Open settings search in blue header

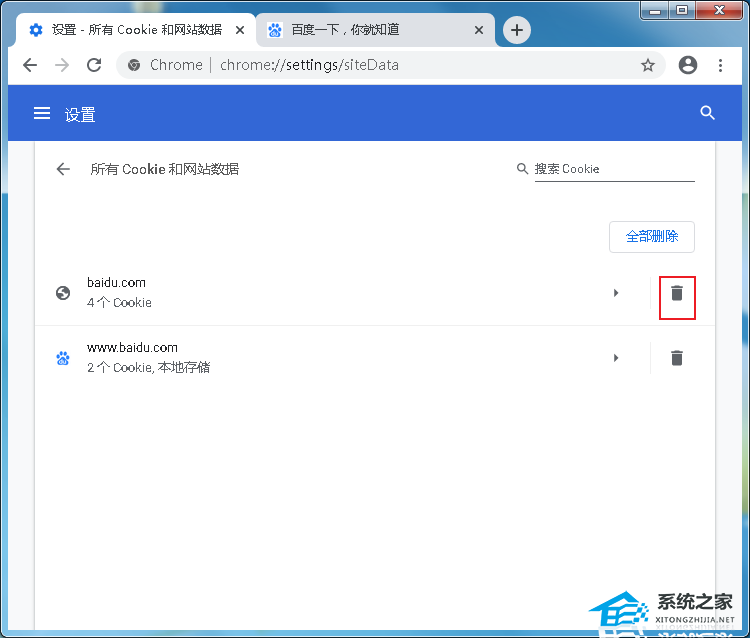(x=707, y=113)
